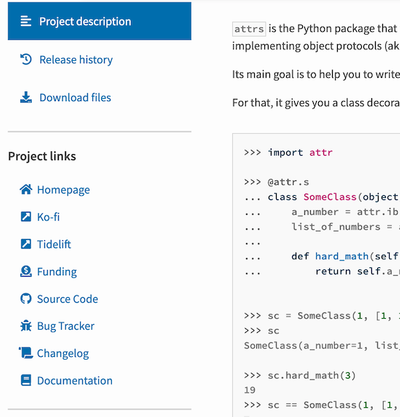Switch to the Project description tab
400x417 pixels.
point(100,21)
